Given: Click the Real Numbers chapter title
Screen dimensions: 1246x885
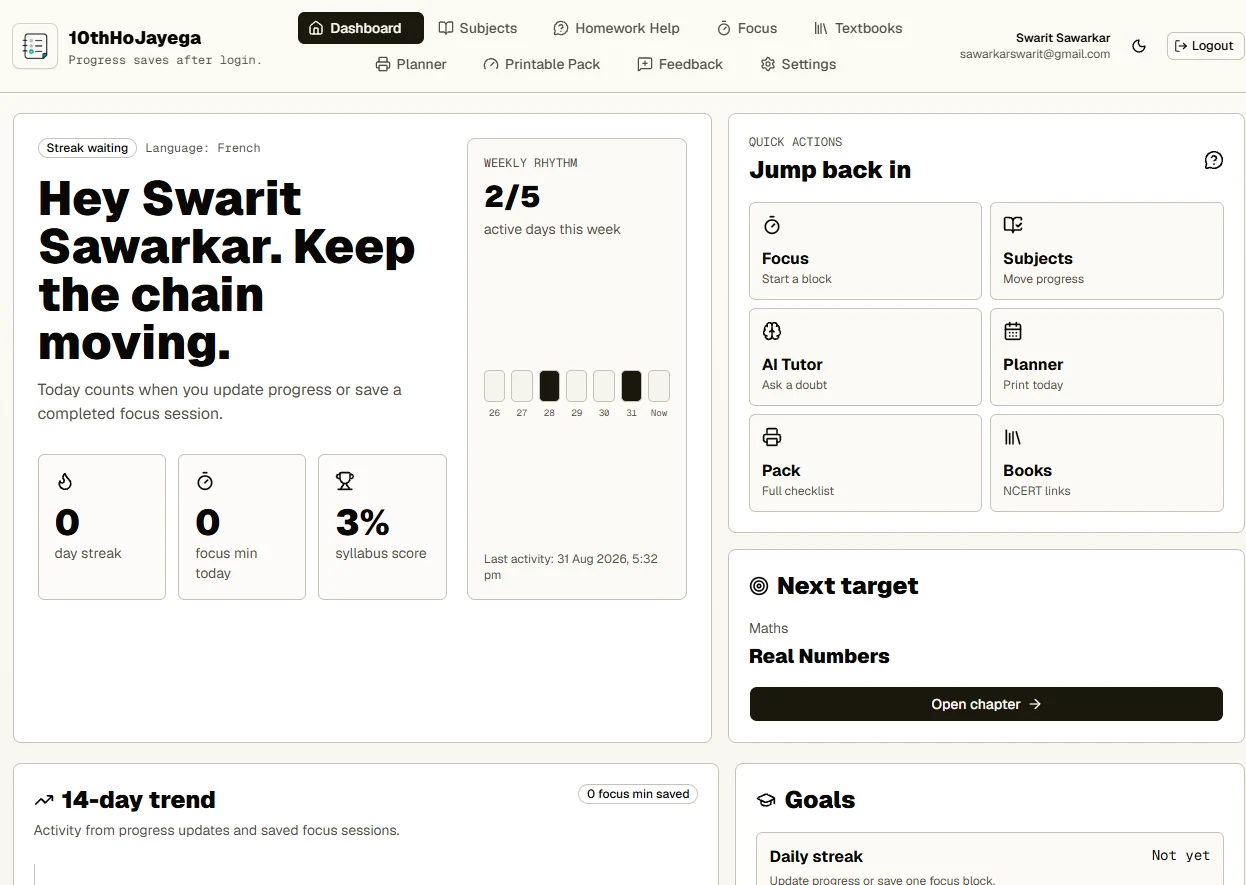Looking at the screenshot, I should pyautogui.click(x=819, y=656).
